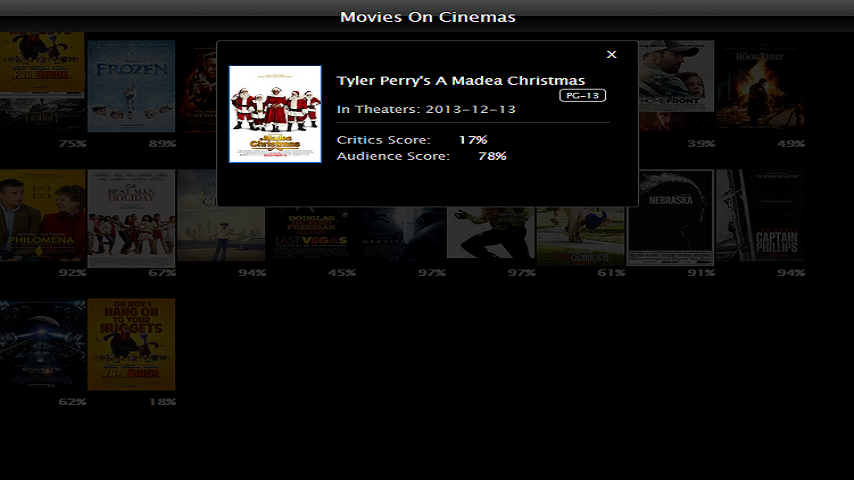The image size is (854, 480).
Task: Select the Ender's Game poster
Action: pos(42,344)
